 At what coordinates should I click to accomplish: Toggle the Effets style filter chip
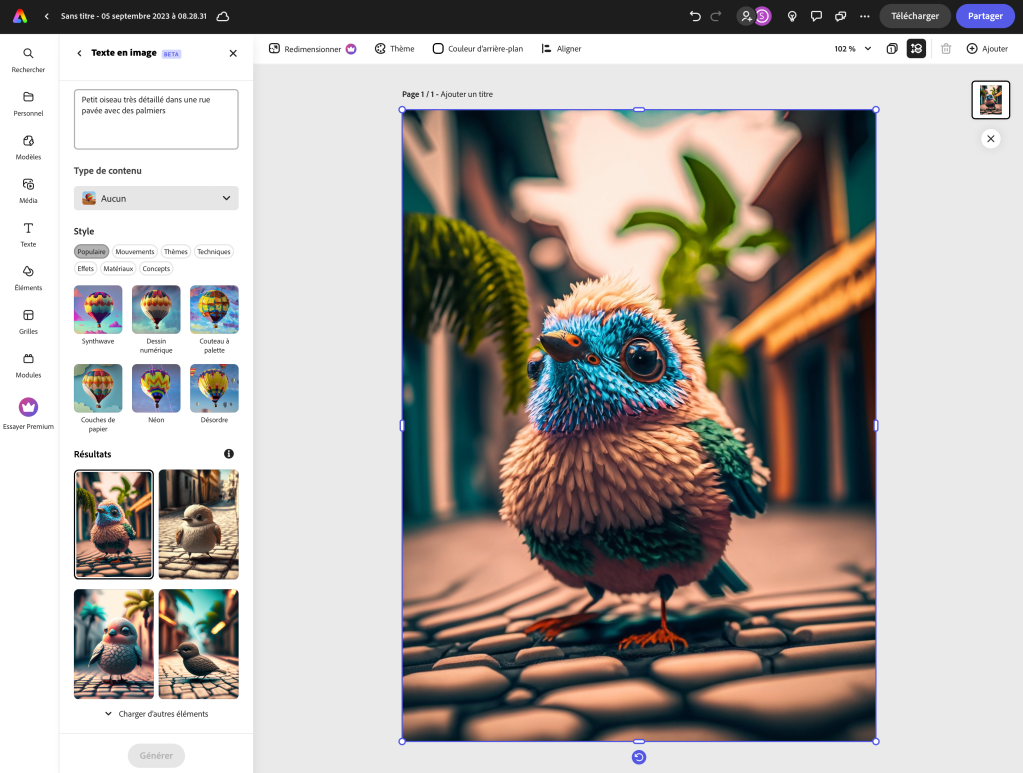(x=86, y=269)
